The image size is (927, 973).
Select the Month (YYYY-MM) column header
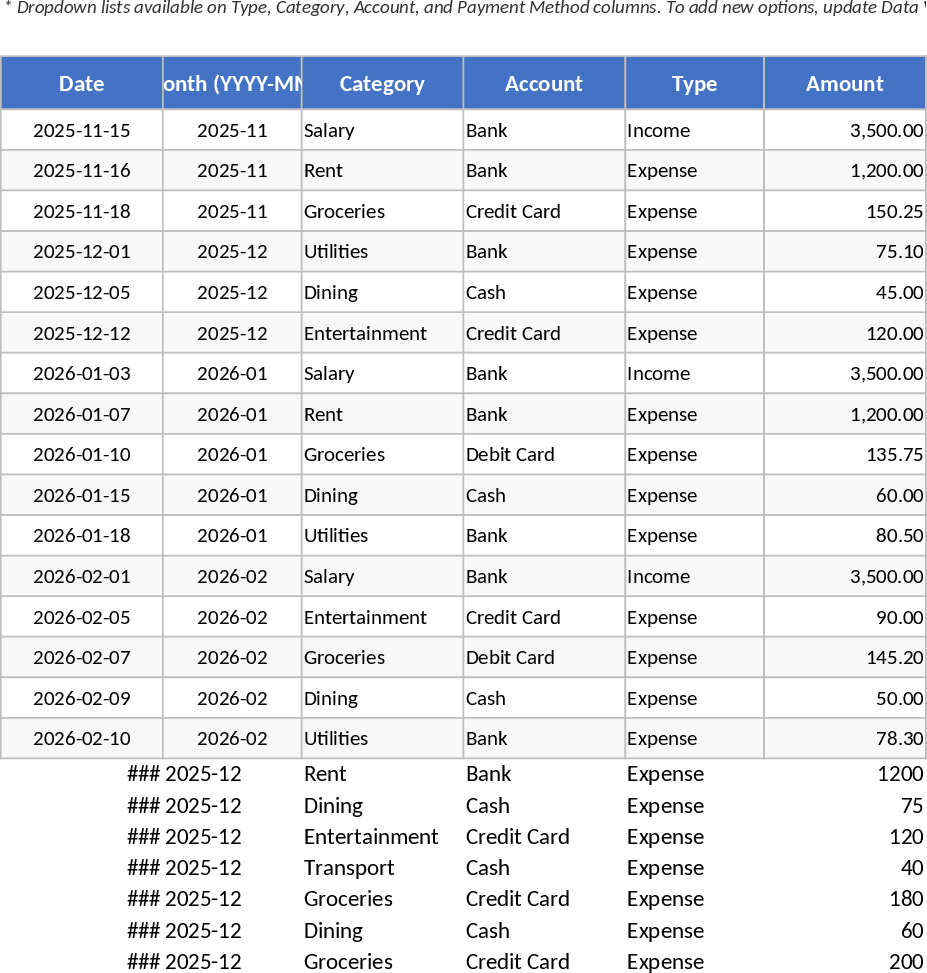(x=232, y=84)
